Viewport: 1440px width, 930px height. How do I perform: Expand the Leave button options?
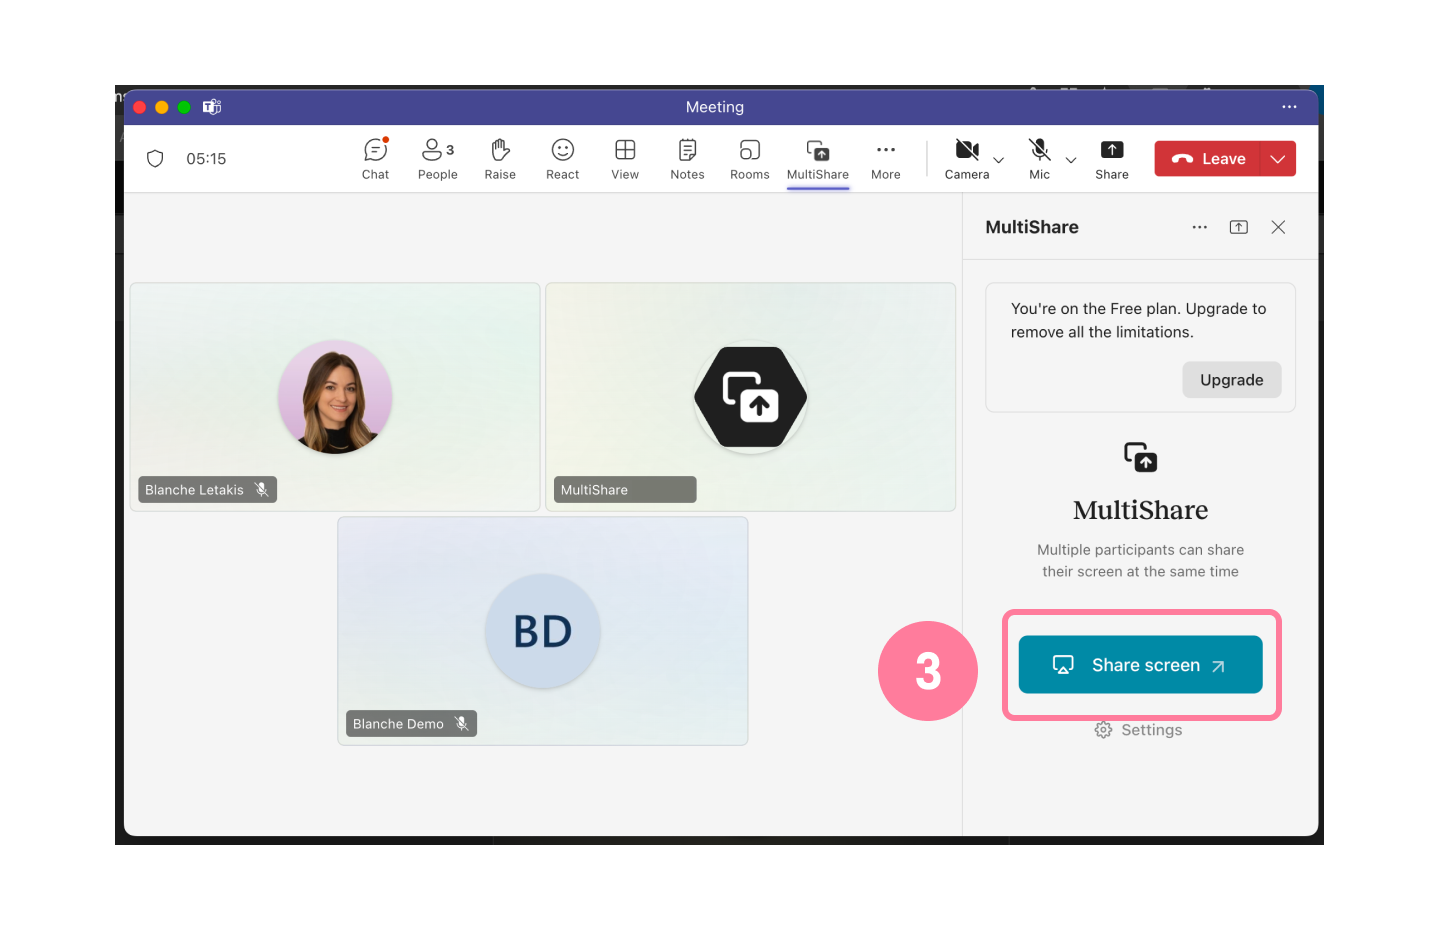1277,158
